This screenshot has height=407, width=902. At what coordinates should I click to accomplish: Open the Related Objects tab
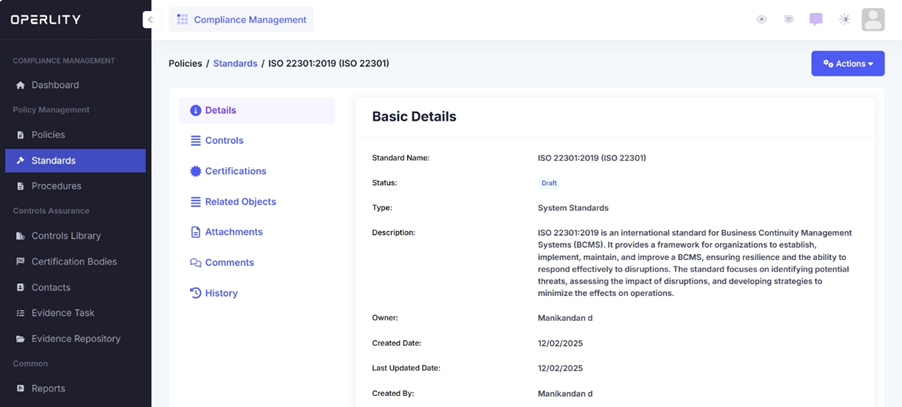[x=240, y=202]
